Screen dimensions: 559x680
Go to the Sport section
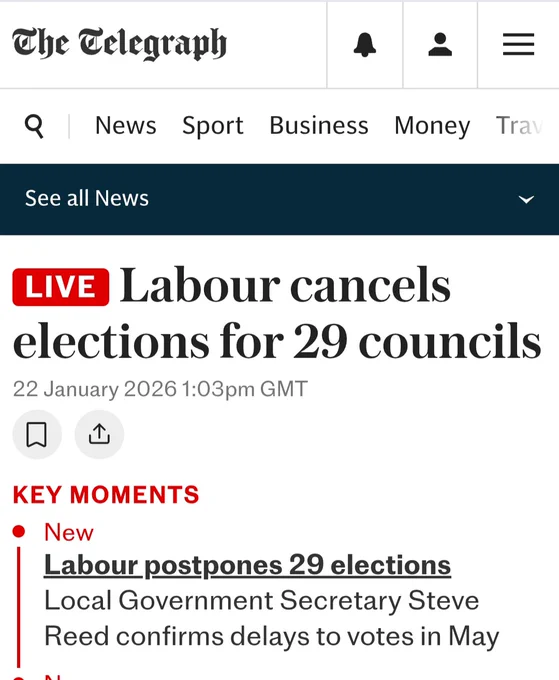point(212,126)
